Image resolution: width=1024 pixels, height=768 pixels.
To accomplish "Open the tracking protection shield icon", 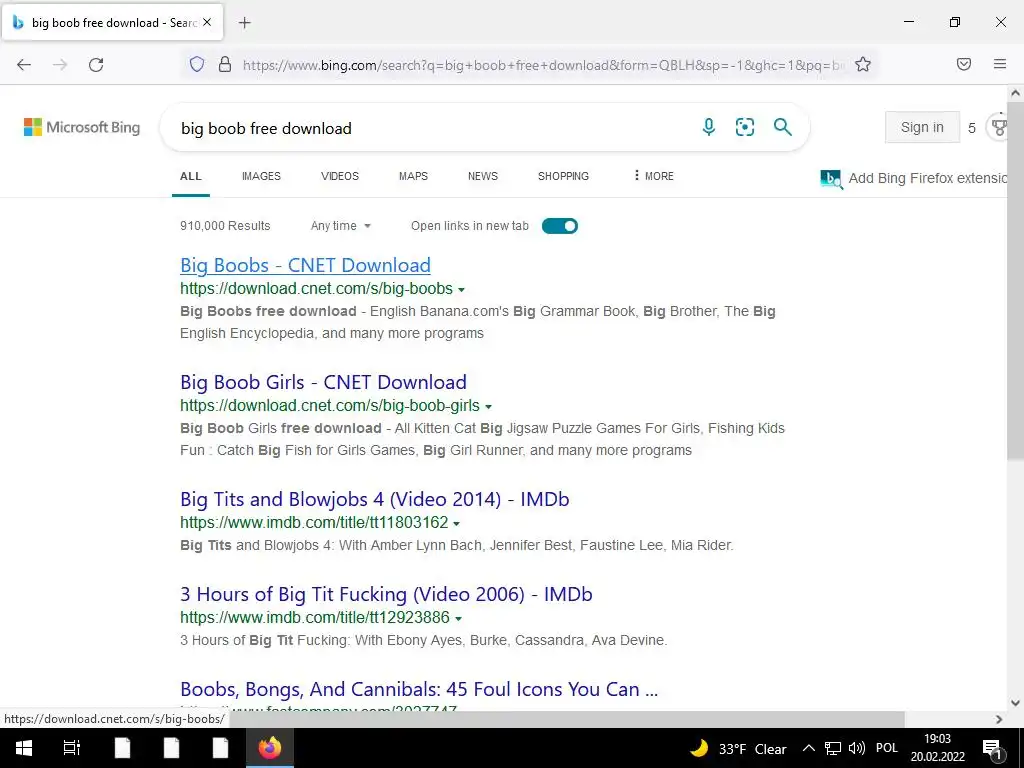I will coord(197,64).
